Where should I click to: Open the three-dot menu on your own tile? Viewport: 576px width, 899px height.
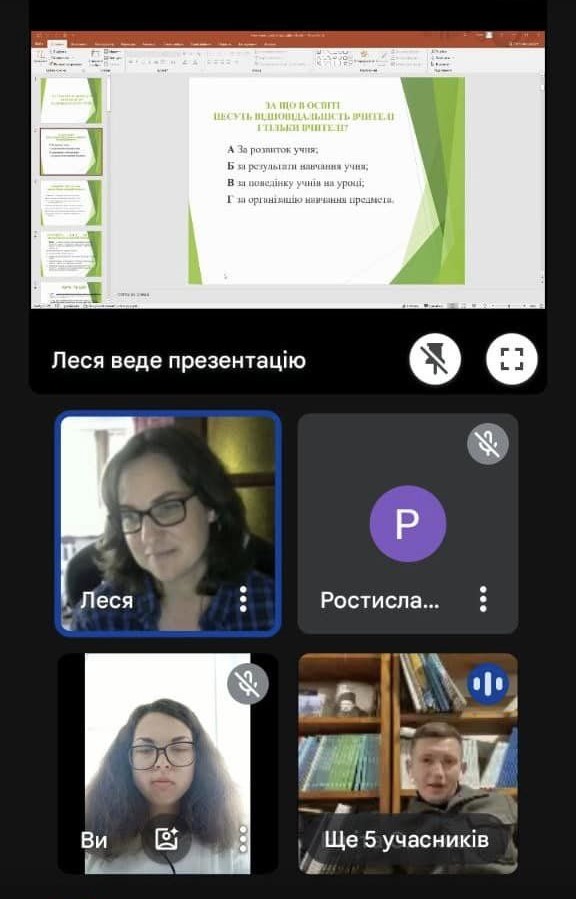coord(243,839)
